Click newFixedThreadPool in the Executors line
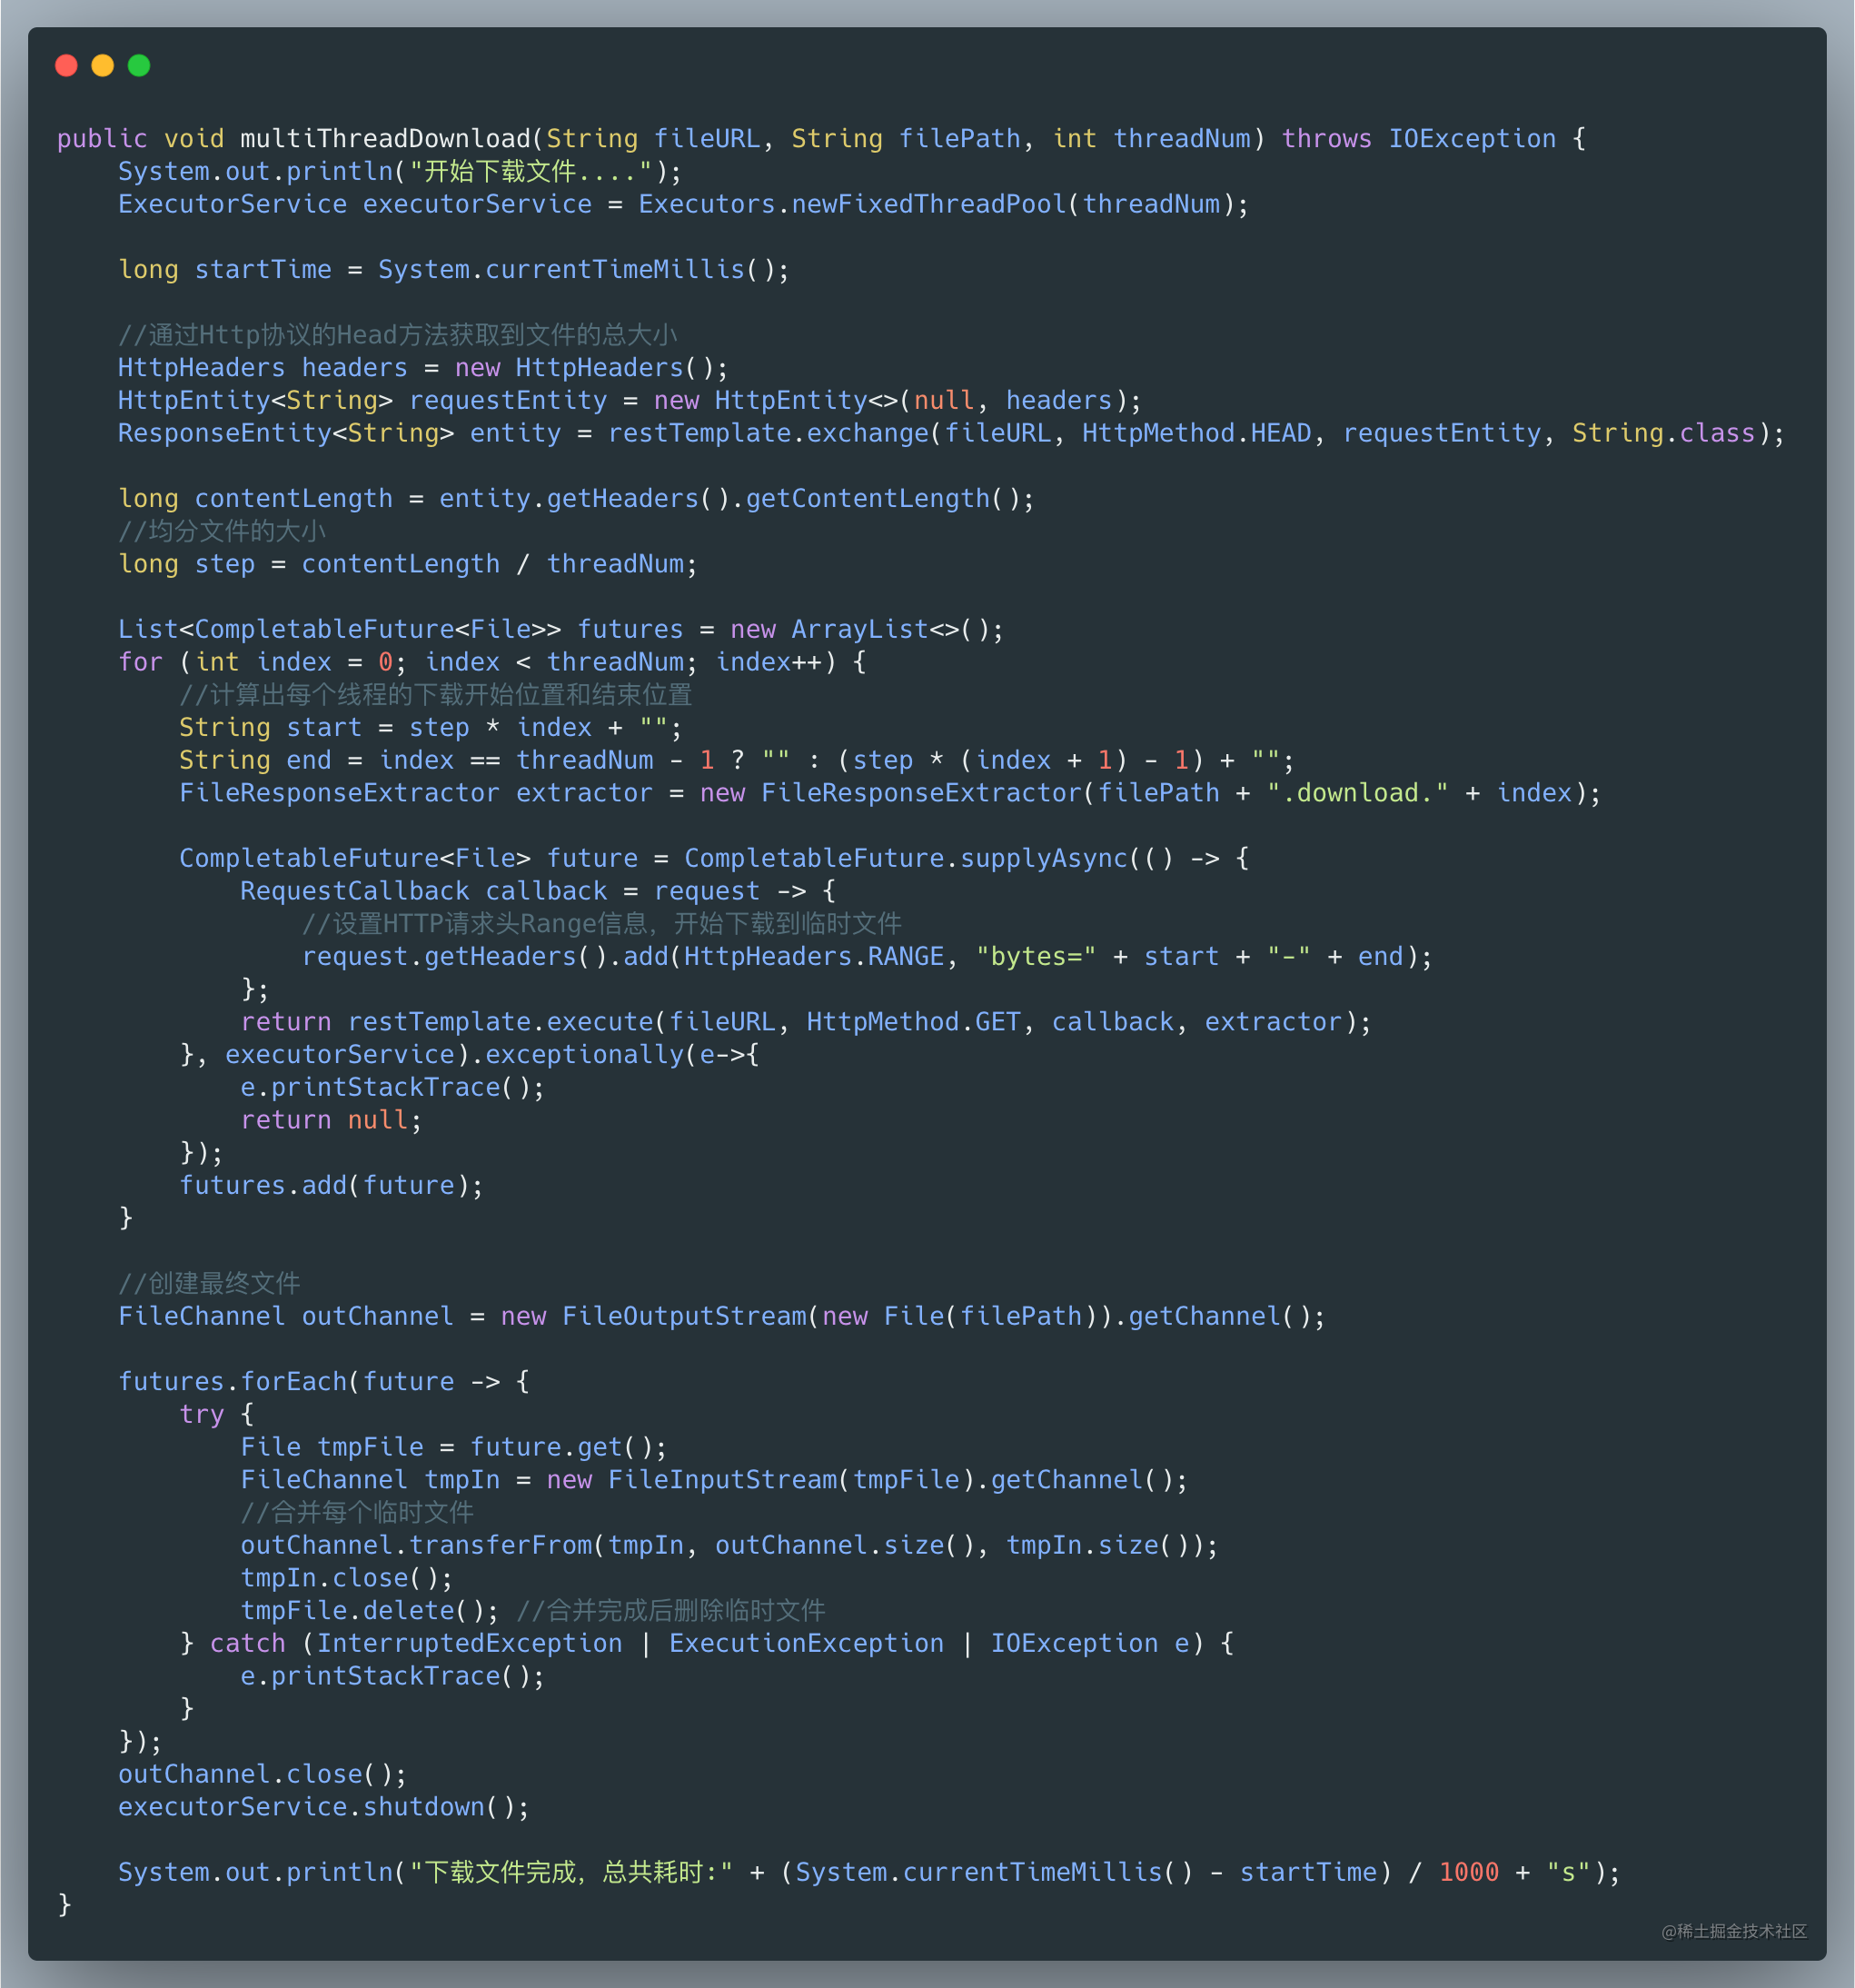Screen dimensions: 1855x1988 929,204
